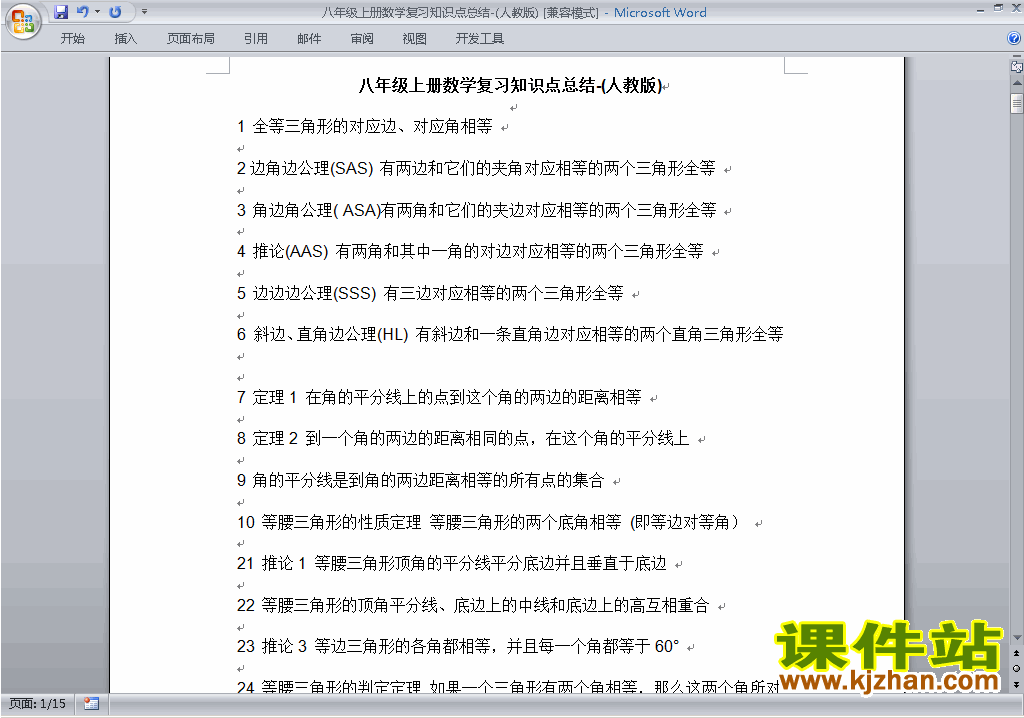Screen dimensions: 1024x718
Task: Click line 3 about 角边角公理(ASA)
Action: (476, 210)
